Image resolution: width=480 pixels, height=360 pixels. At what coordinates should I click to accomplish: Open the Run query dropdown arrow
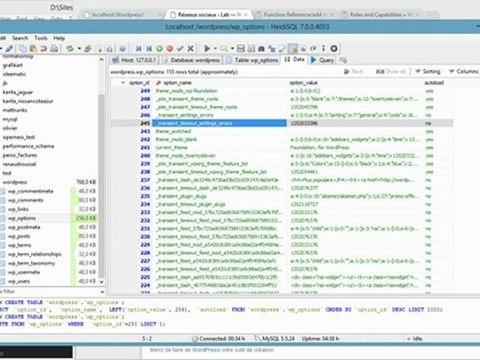pyautogui.click(x=215, y=49)
